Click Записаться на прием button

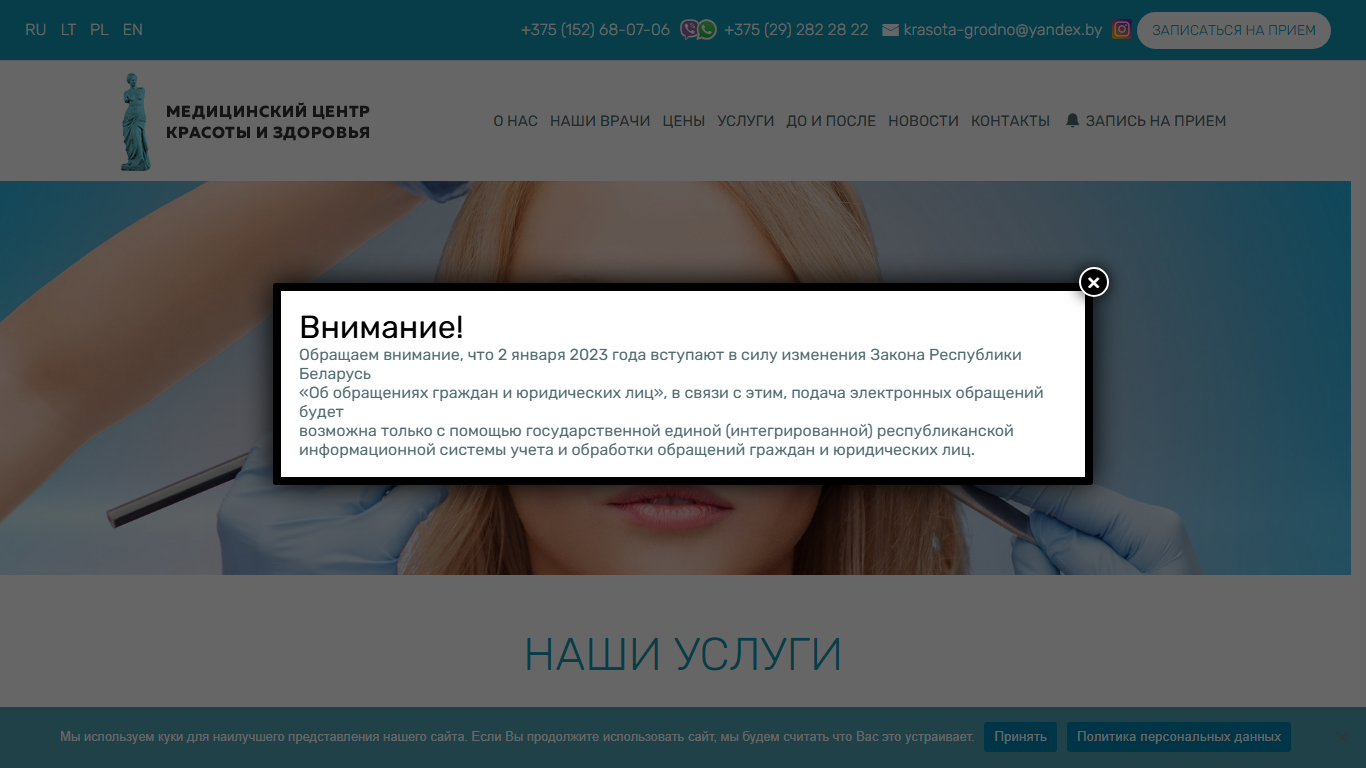point(1234,30)
